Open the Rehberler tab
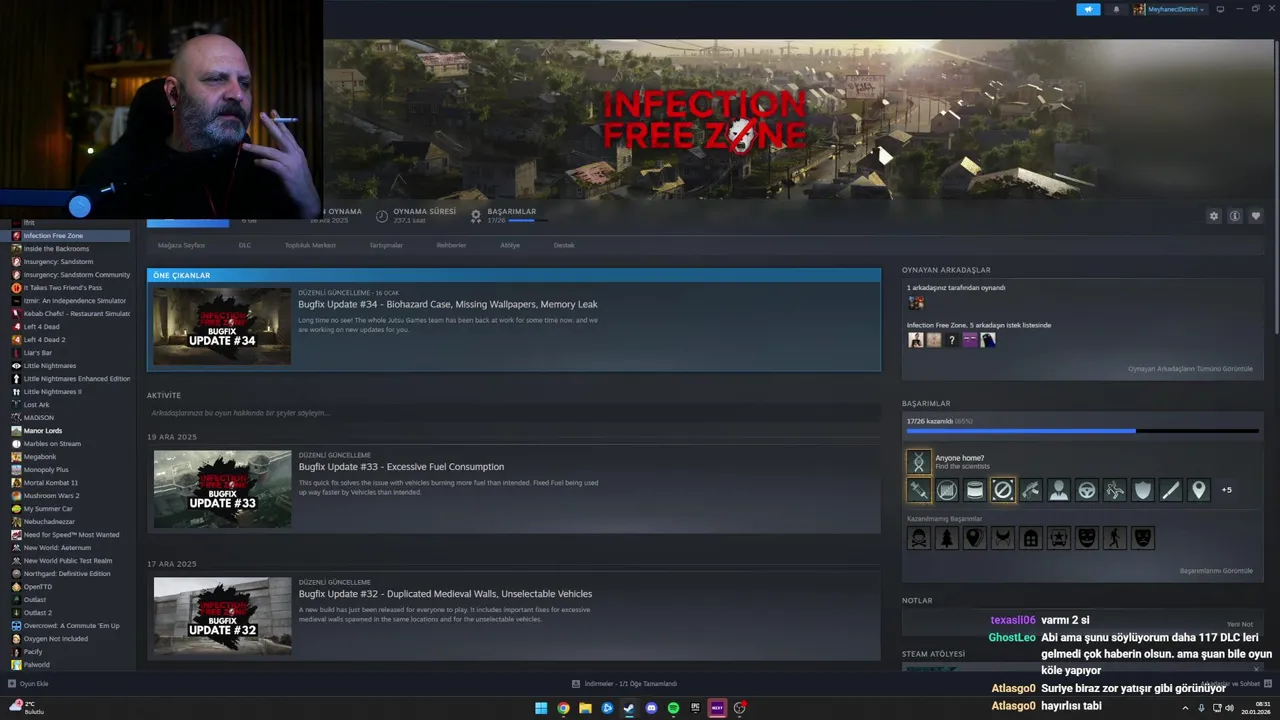This screenshot has height=720, width=1280. click(x=451, y=245)
